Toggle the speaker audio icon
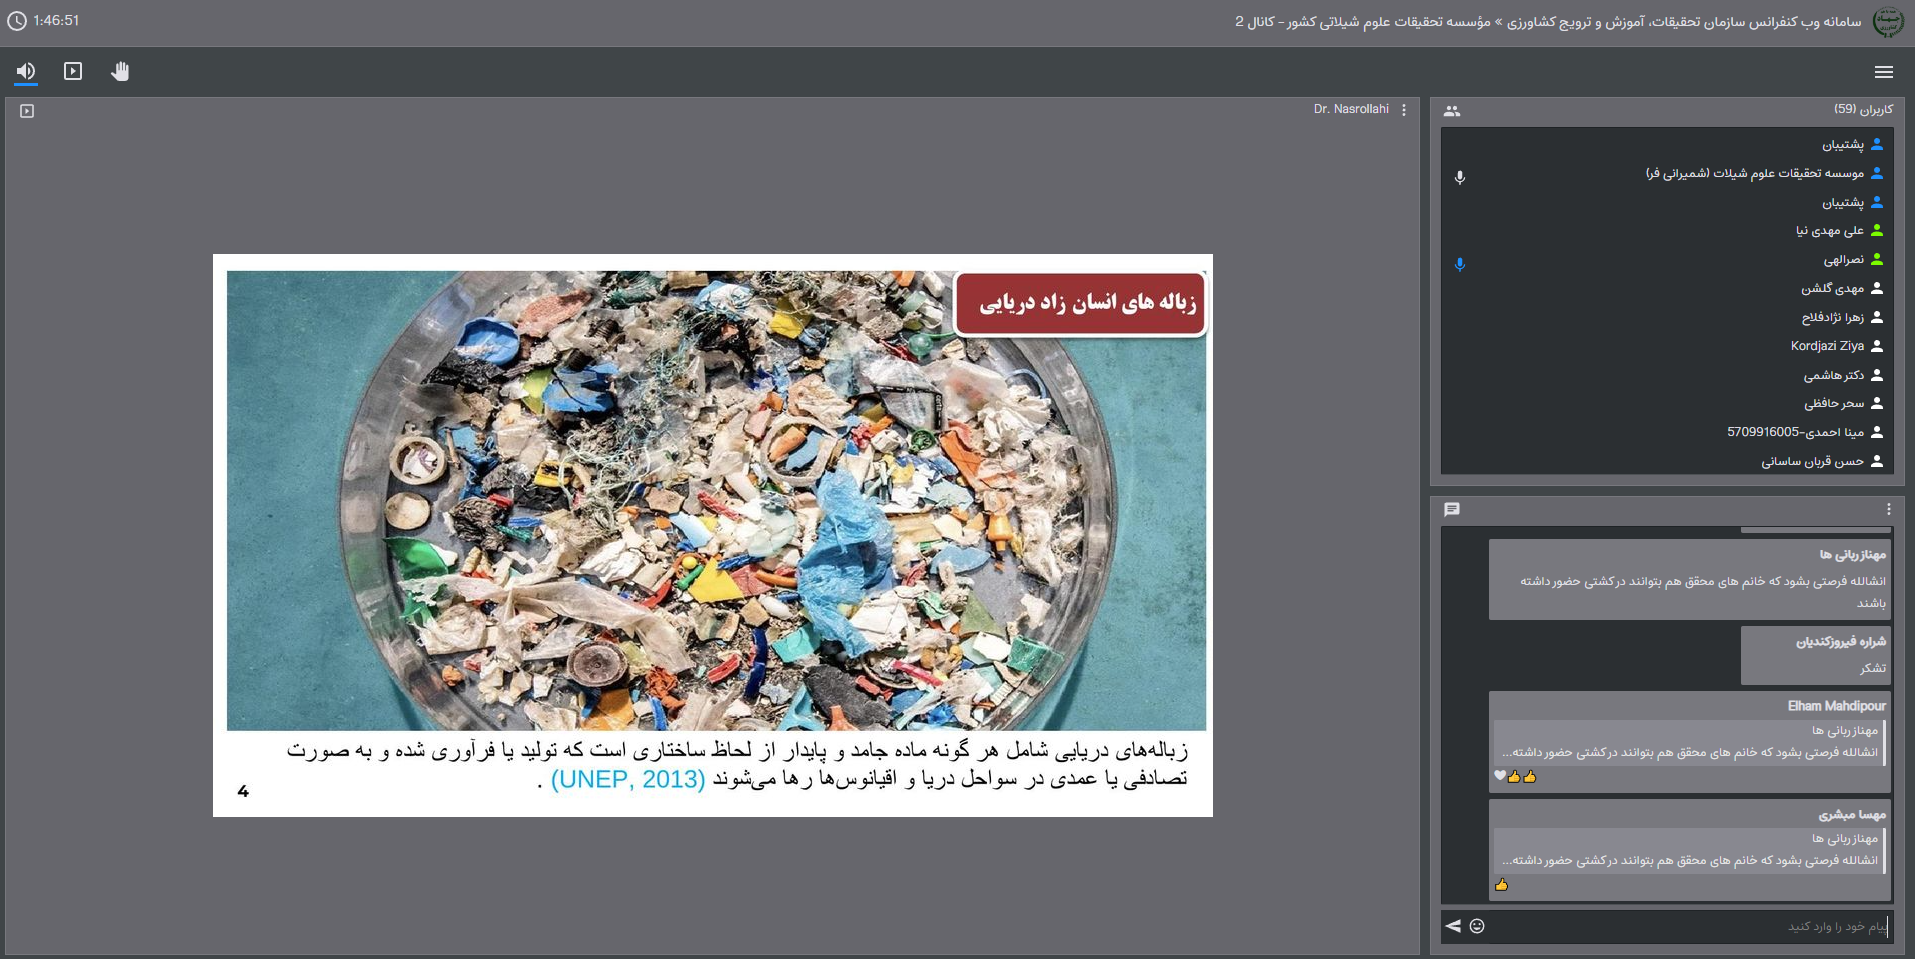 (26, 71)
